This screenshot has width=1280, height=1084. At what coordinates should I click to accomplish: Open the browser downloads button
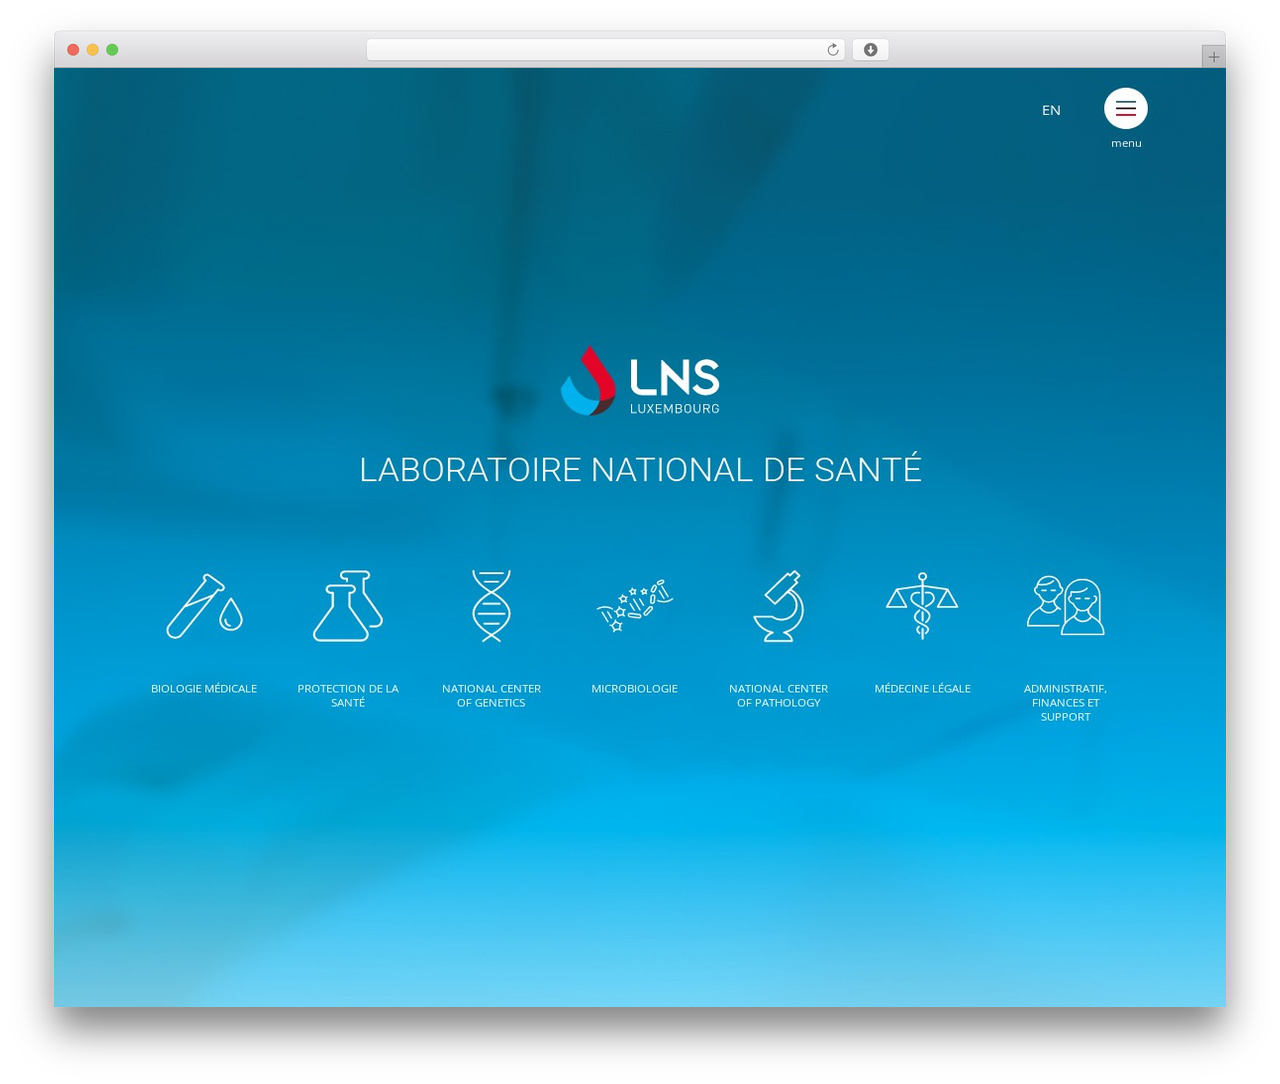[x=870, y=50]
